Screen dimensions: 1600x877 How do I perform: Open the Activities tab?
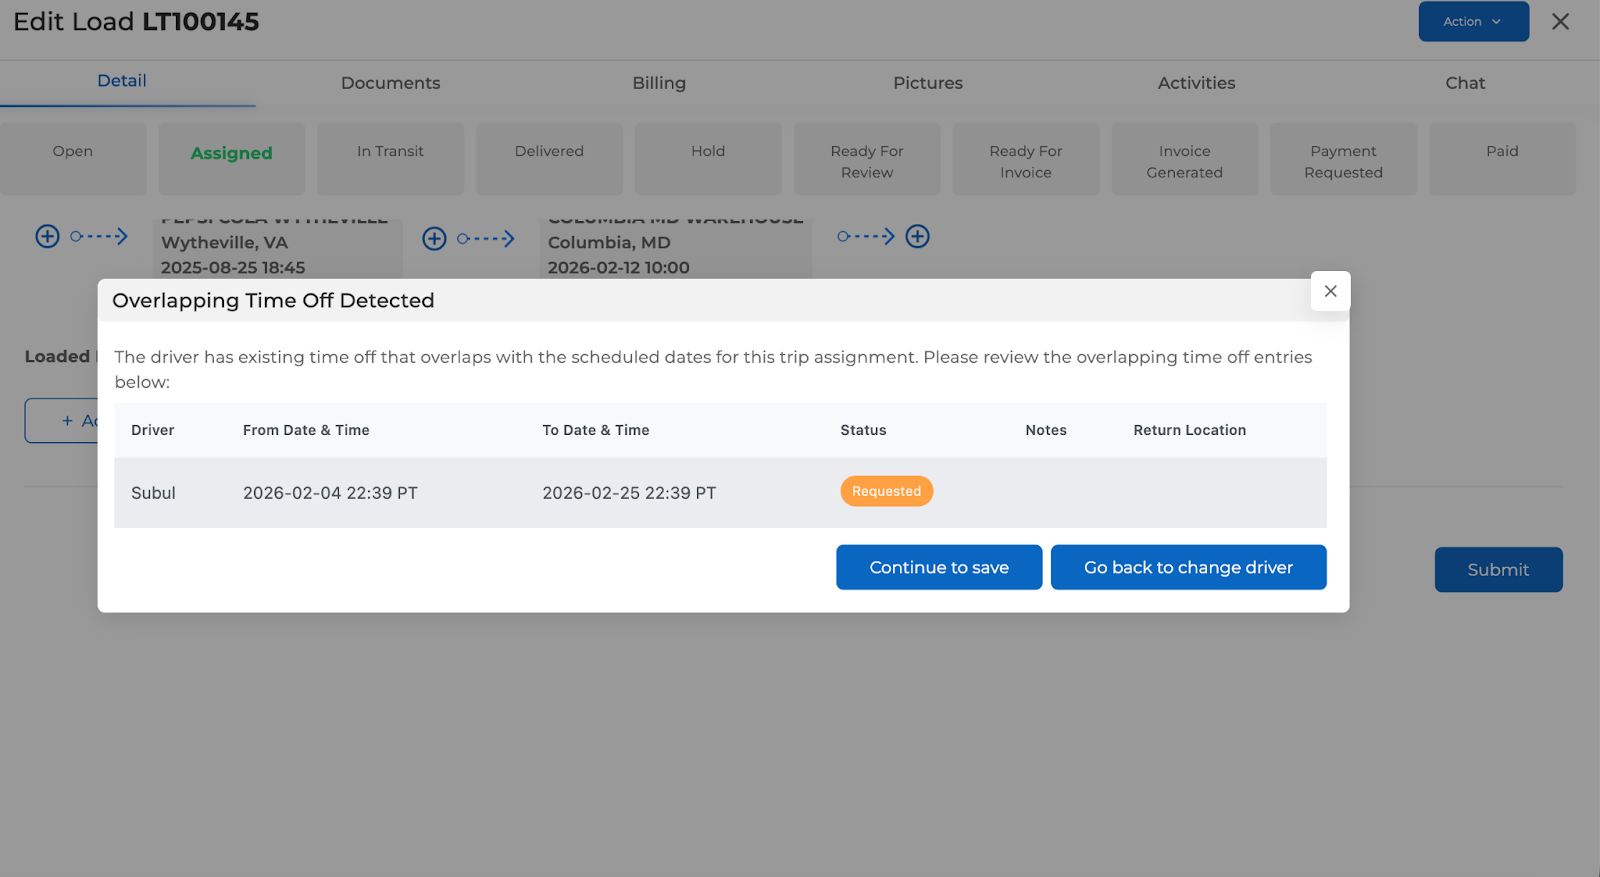pyautogui.click(x=1196, y=83)
